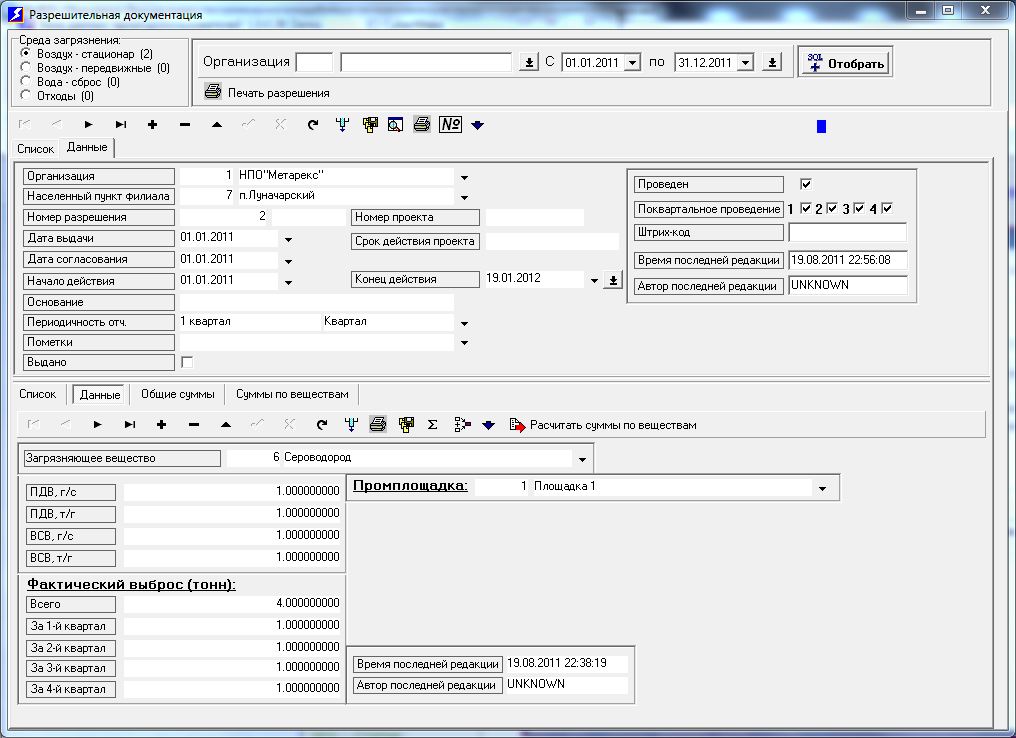1016x738 pixels.
Task: Expand 'Загрязняющее вещество' Сероводород dropdown
Action: (x=582, y=459)
